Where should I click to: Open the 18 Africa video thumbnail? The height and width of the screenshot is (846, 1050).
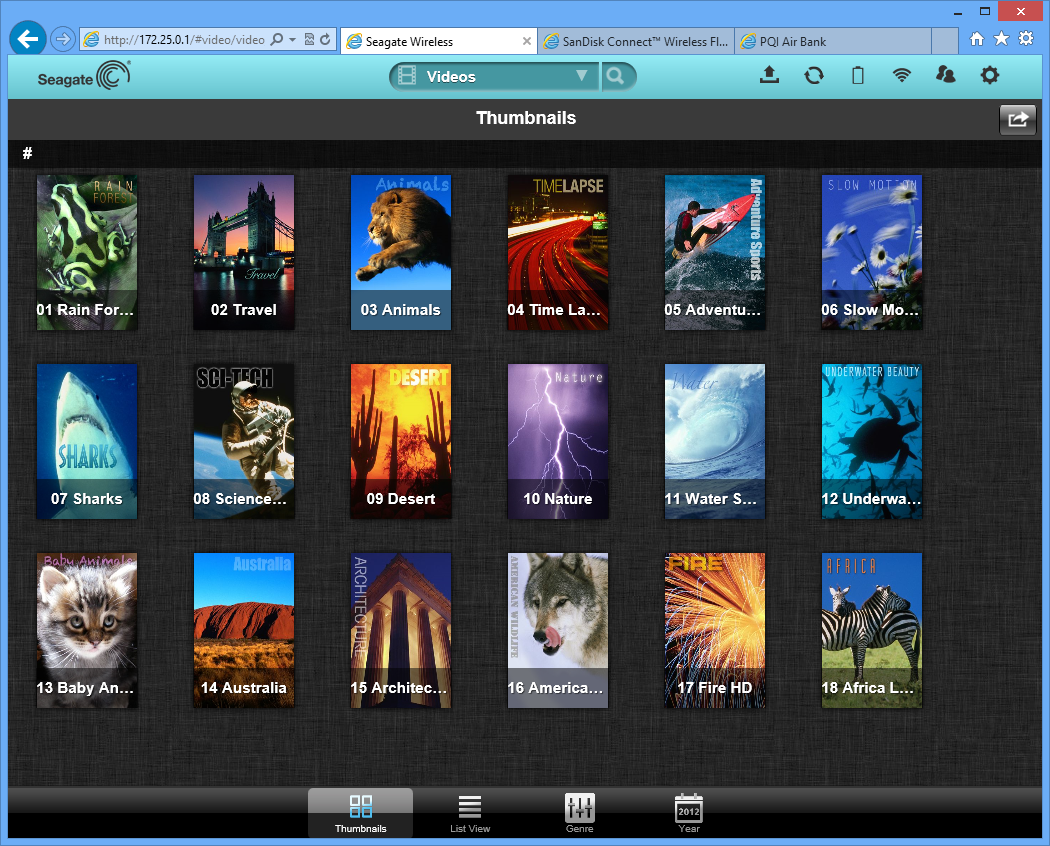point(872,630)
